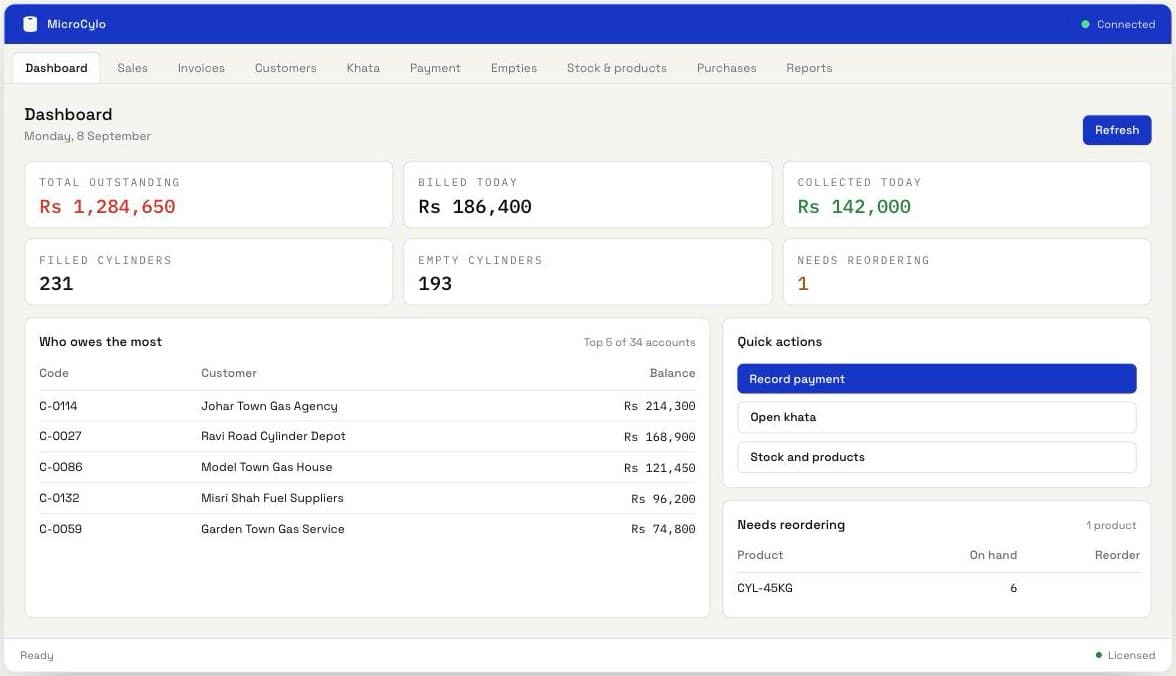Click the Stock and products quick action button
This screenshot has width=1176, height=676.
[937, 457]
